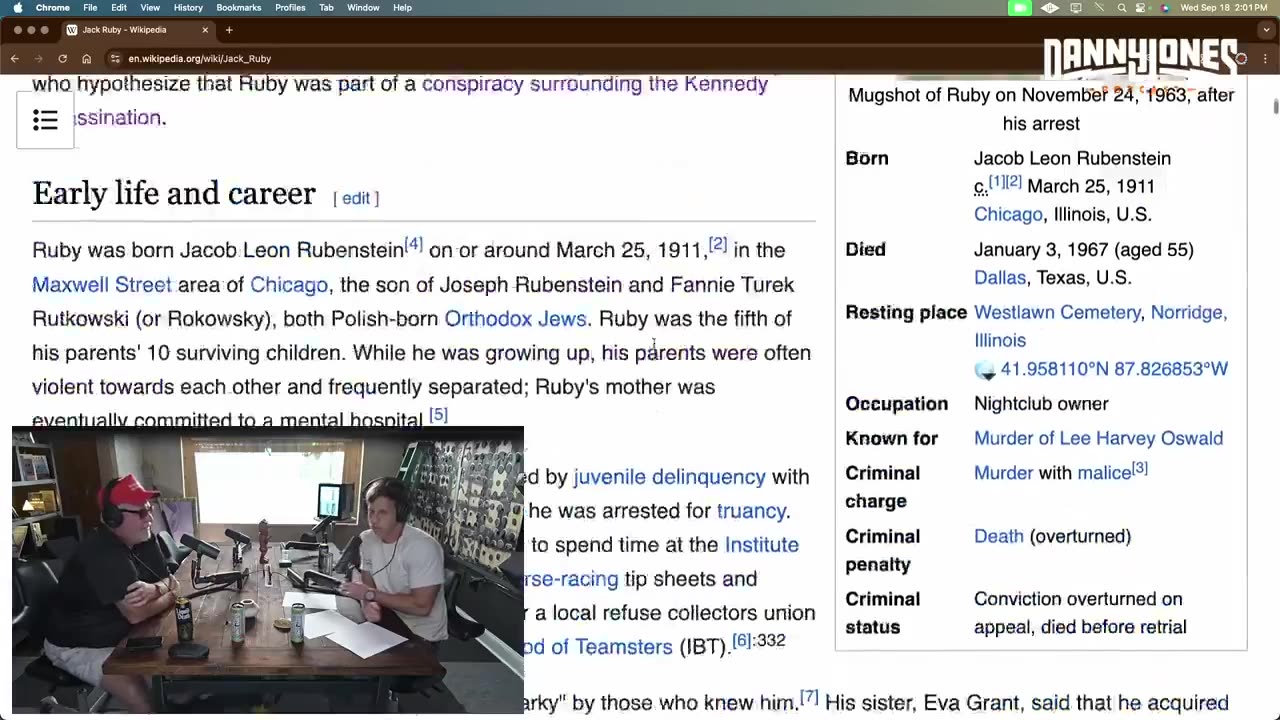Open site information icon in address bar
Viewport: 1280px width, 720px height.
(115, 58)
